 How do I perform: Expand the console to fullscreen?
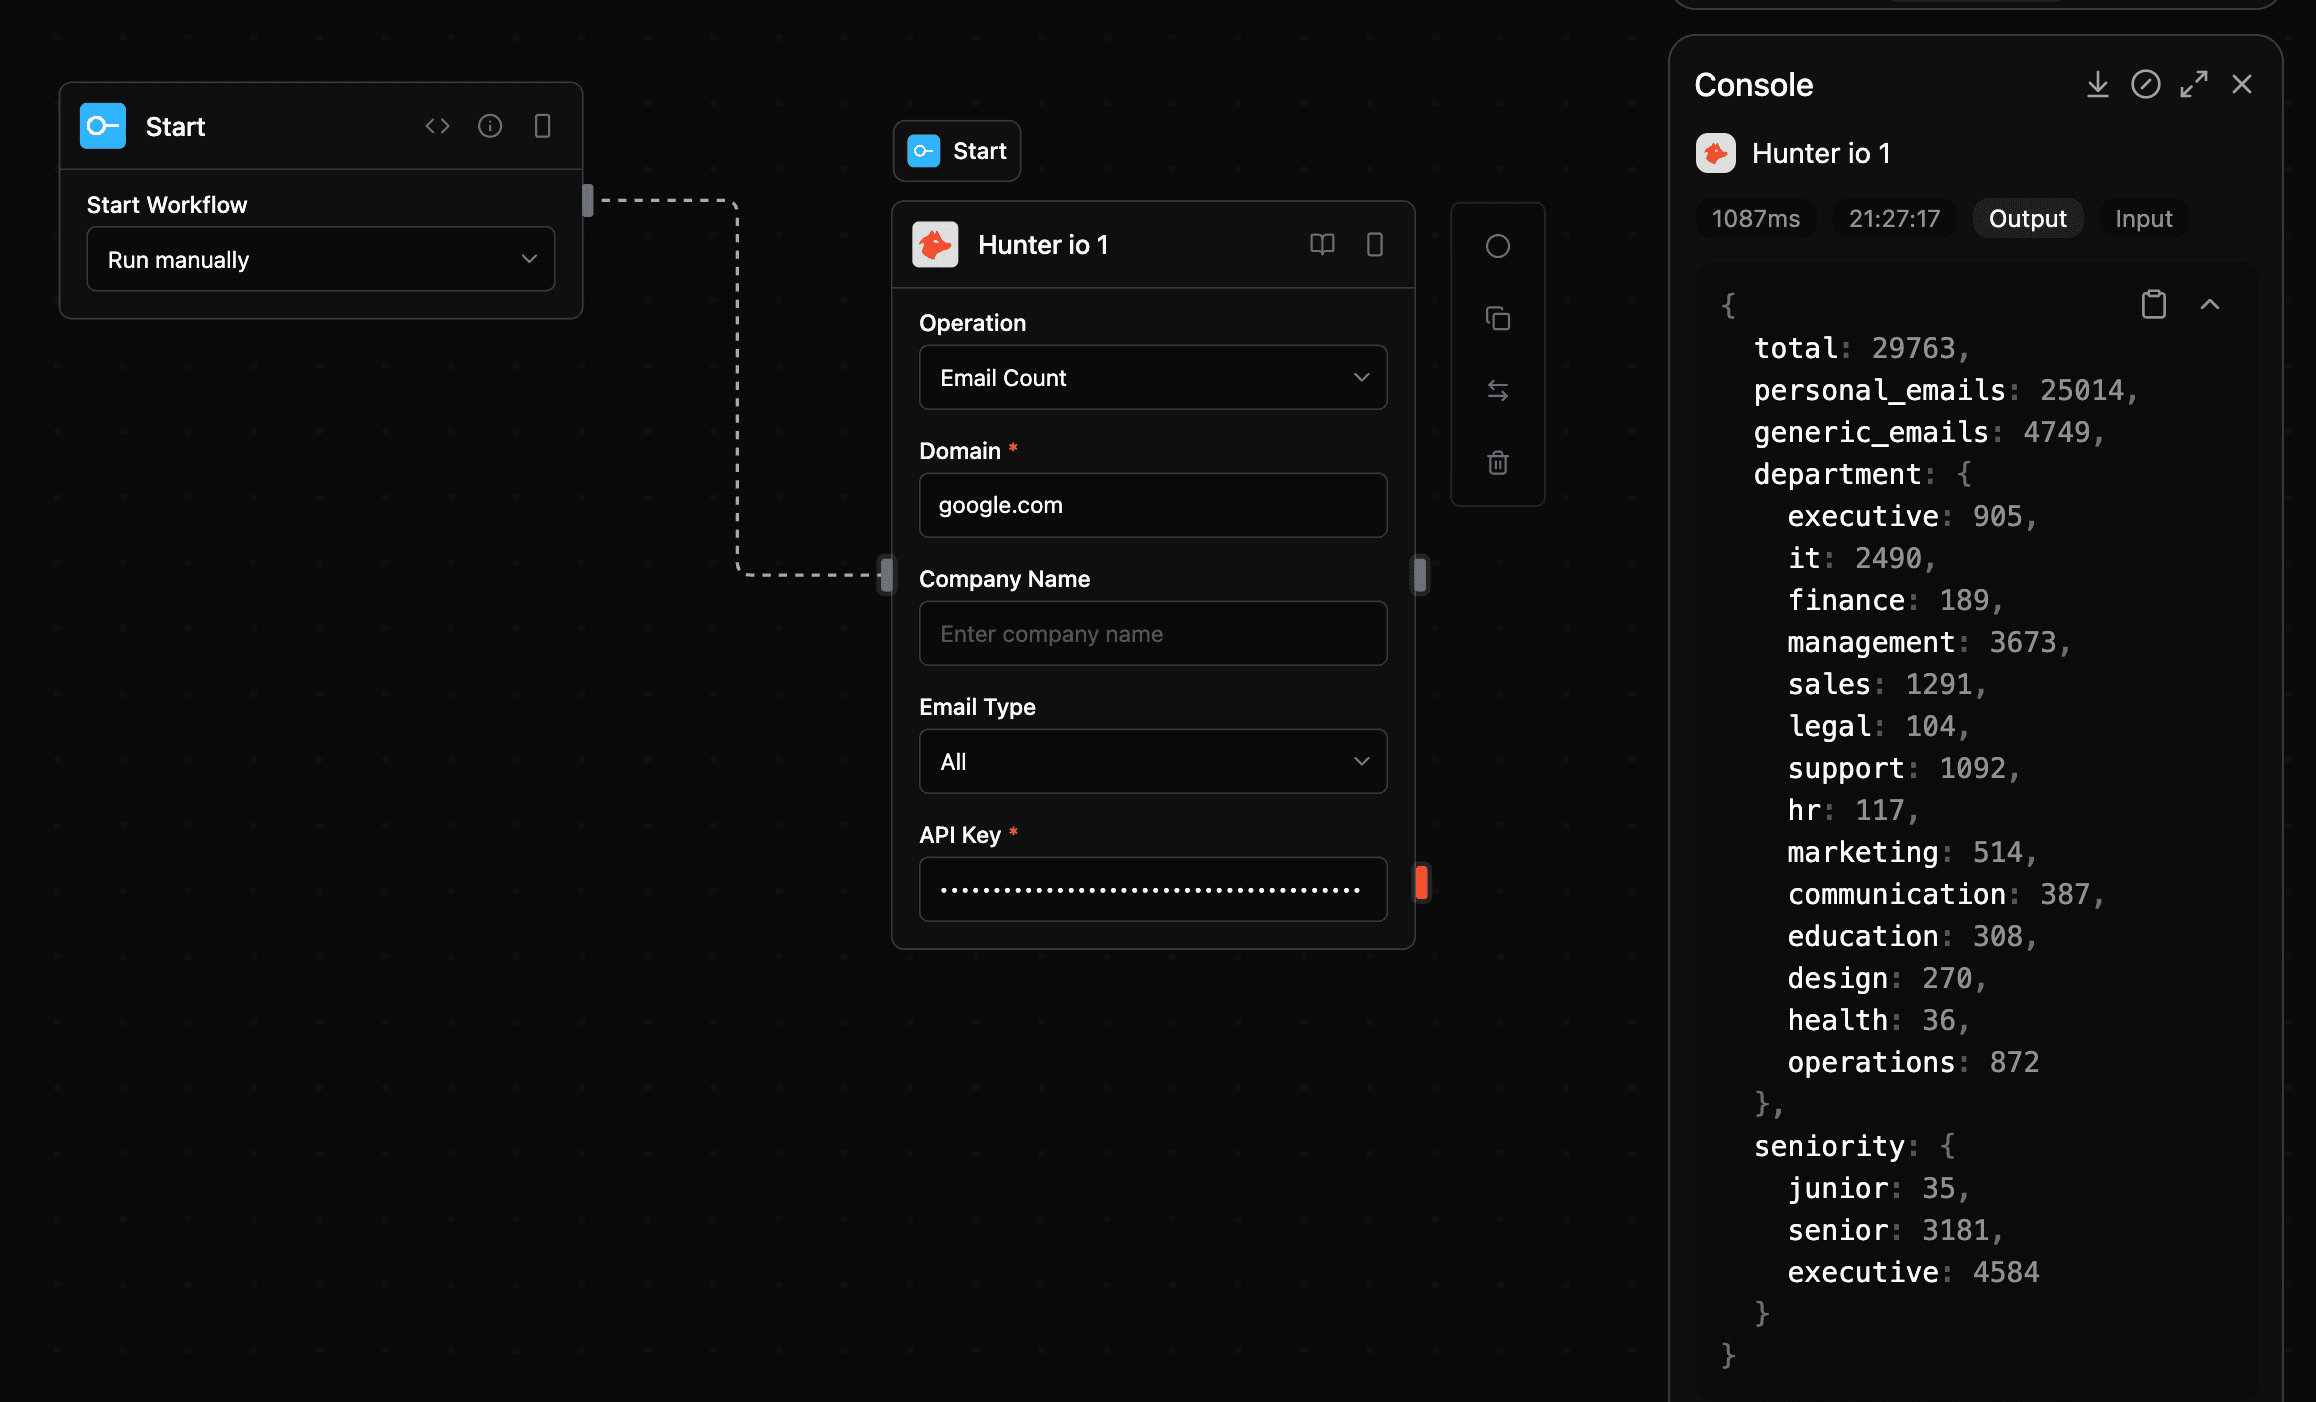click(2194, 84)
